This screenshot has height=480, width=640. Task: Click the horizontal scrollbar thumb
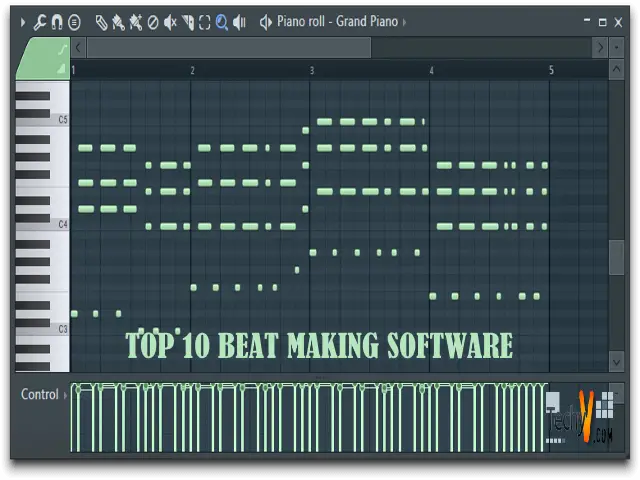(229, 48)
